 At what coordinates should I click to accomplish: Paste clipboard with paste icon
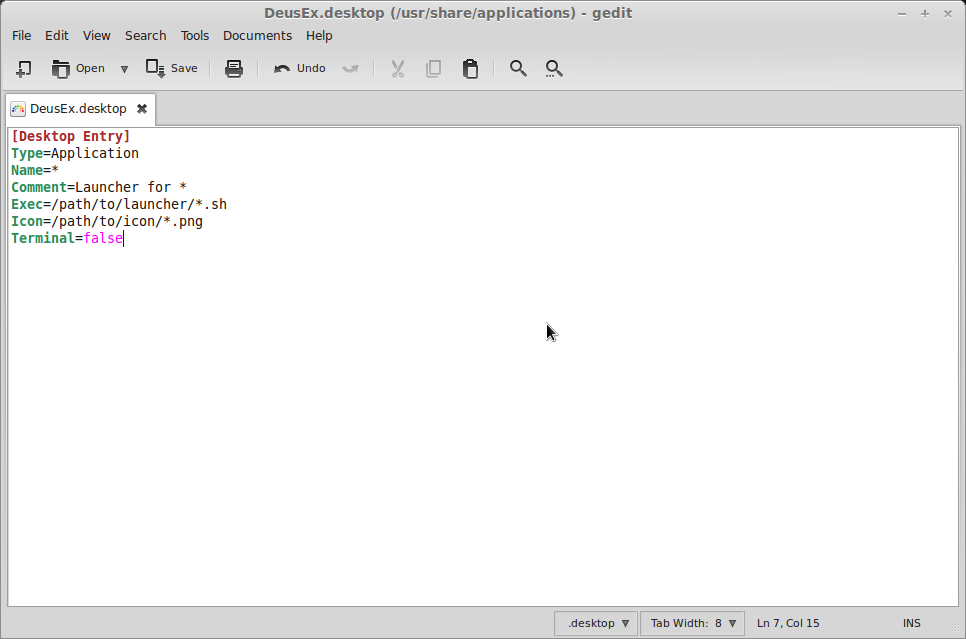pos(470,68)
